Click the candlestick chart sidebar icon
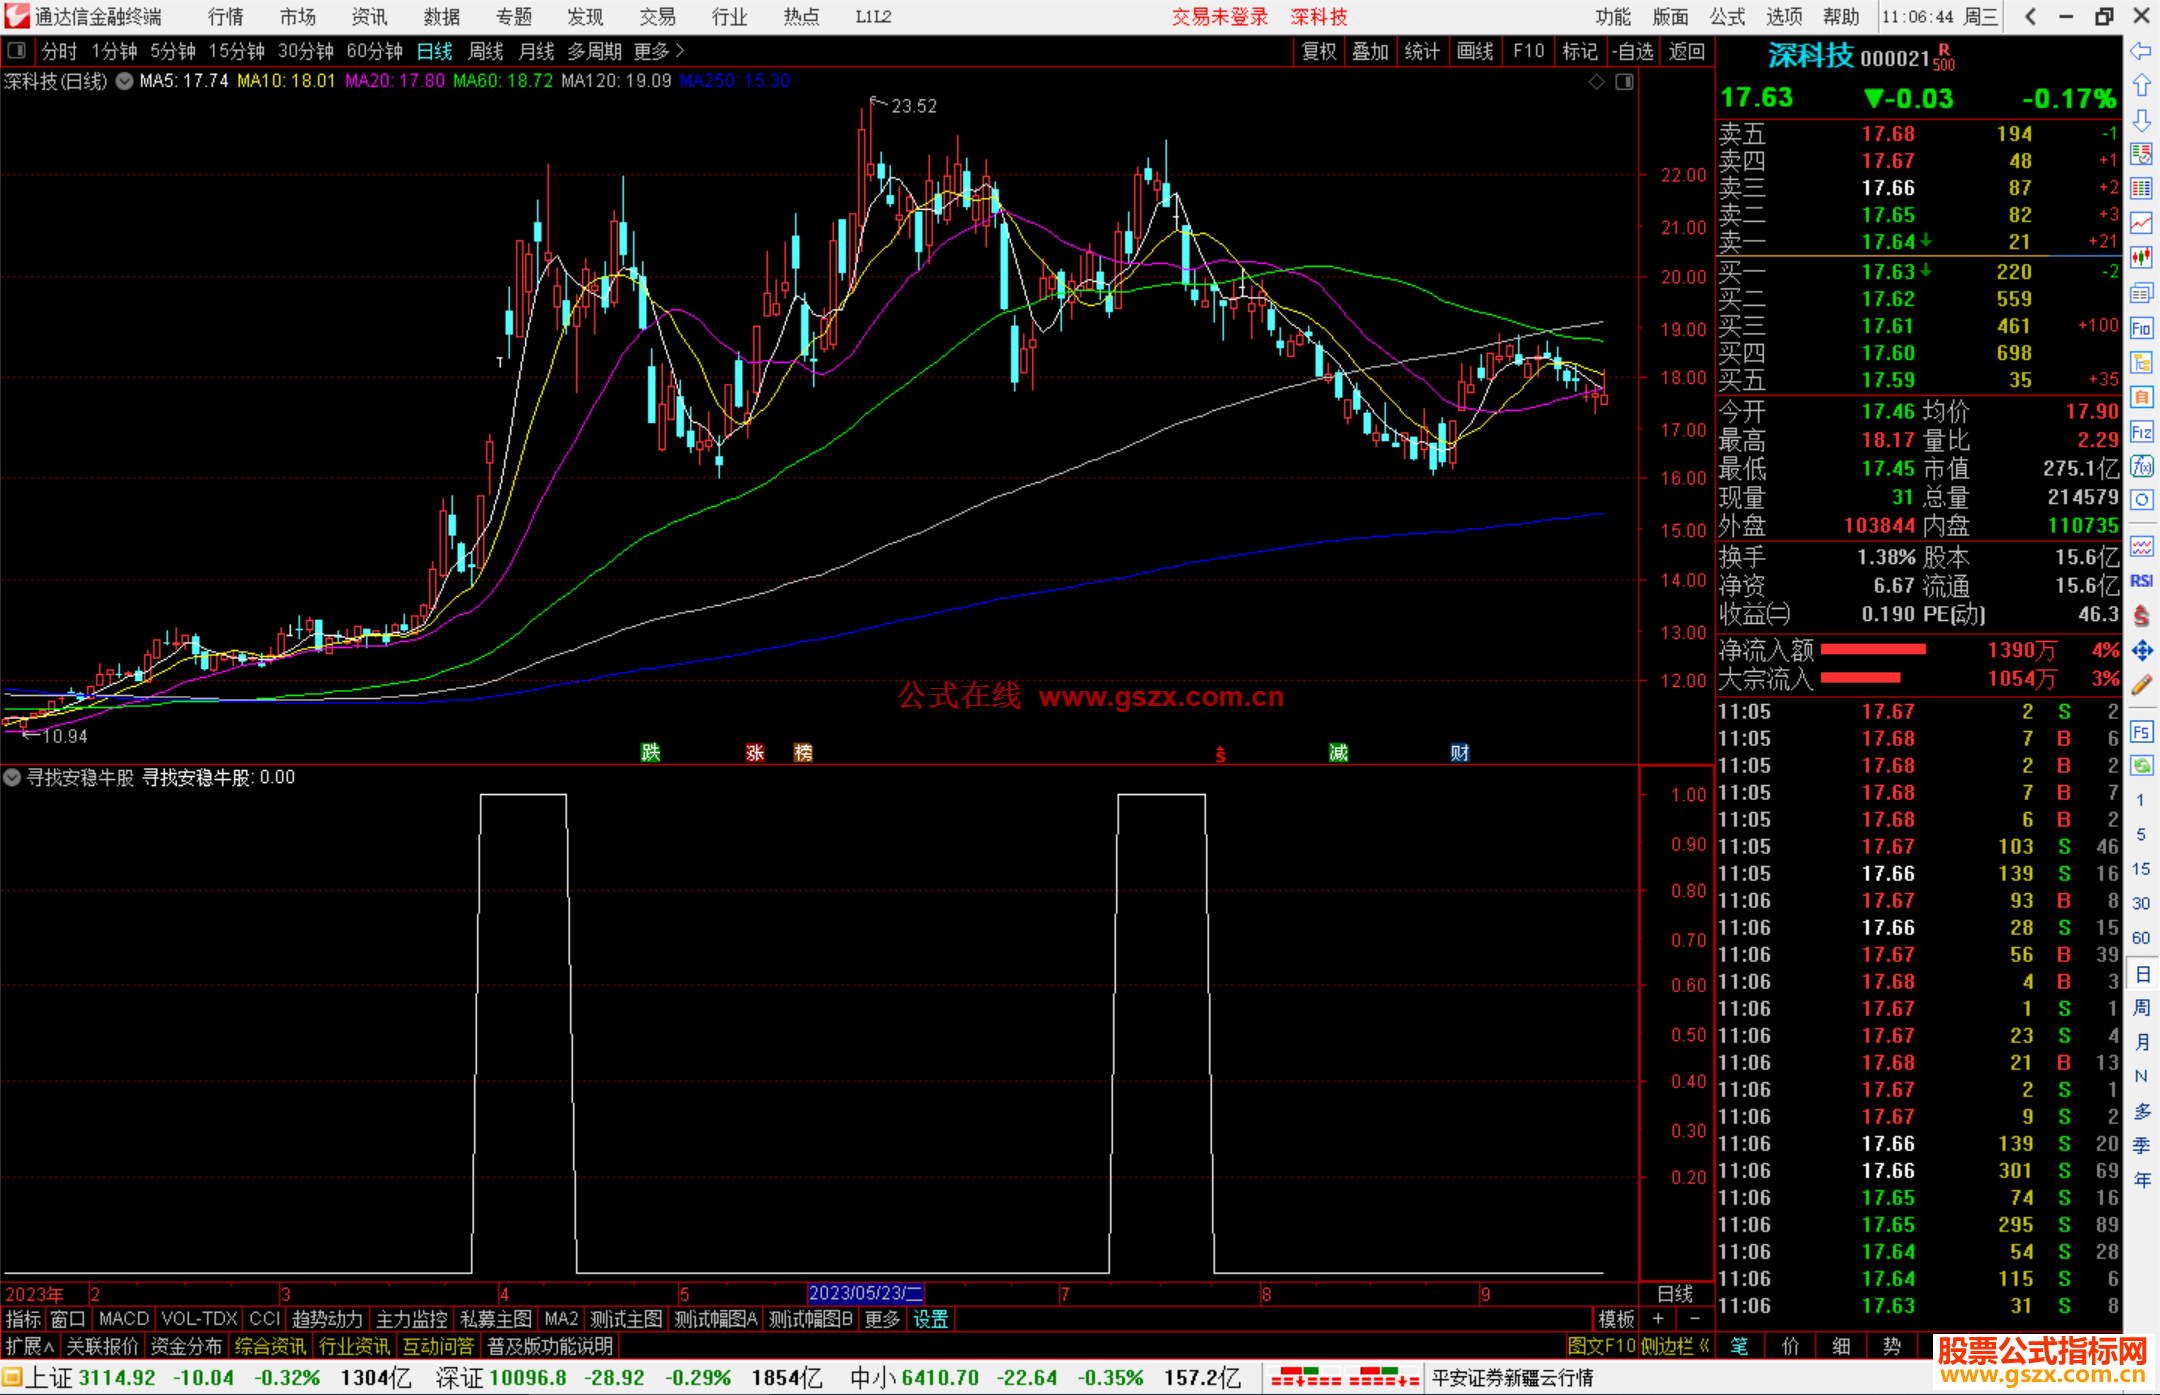Screen dimensions: 2160x1395 pos(2141,258)
